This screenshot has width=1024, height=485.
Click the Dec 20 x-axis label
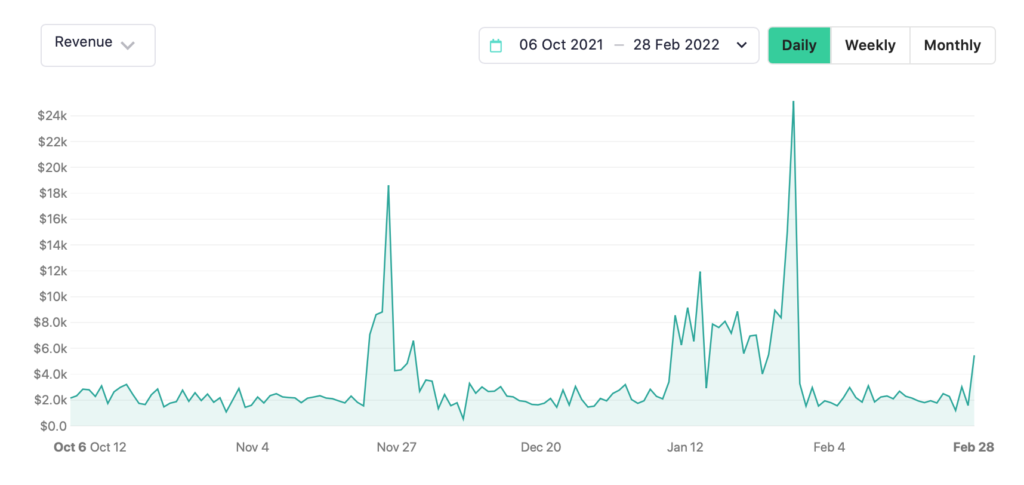pyautogui.click(x=540, y=447)
